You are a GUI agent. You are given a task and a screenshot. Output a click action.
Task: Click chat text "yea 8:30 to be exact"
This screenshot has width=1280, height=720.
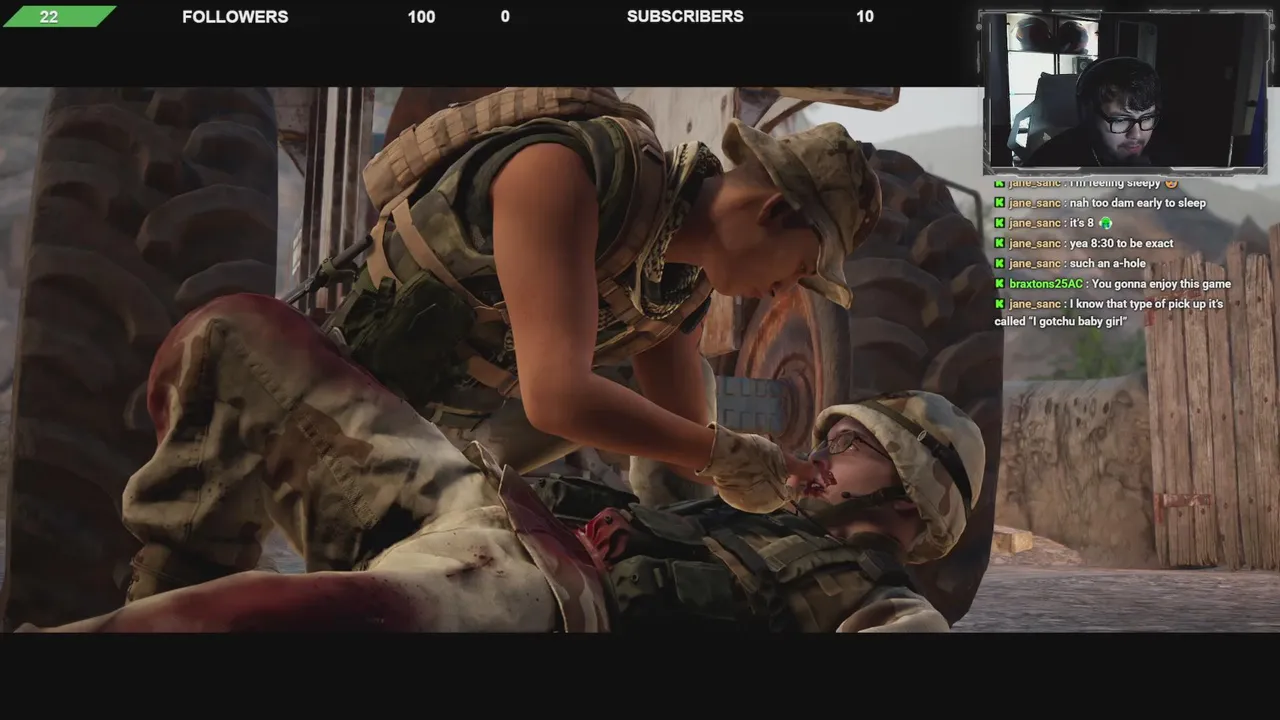point(1122,244)
